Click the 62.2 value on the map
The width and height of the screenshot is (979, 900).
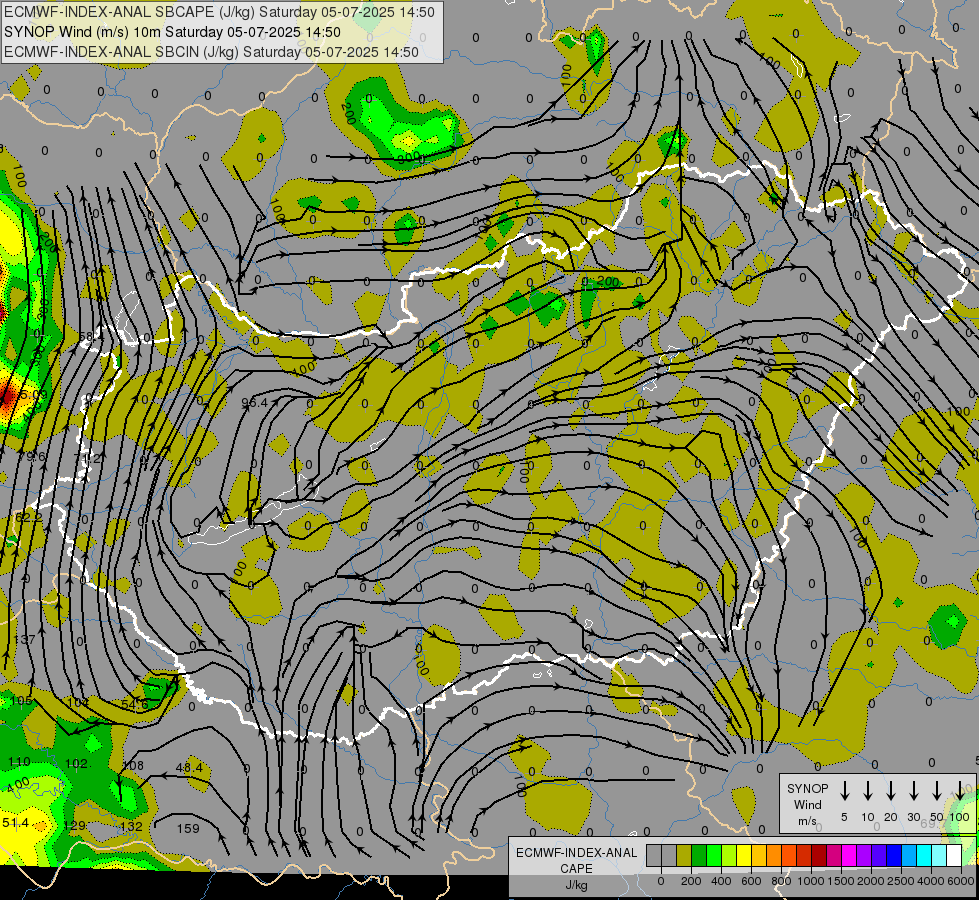(29, 518)
